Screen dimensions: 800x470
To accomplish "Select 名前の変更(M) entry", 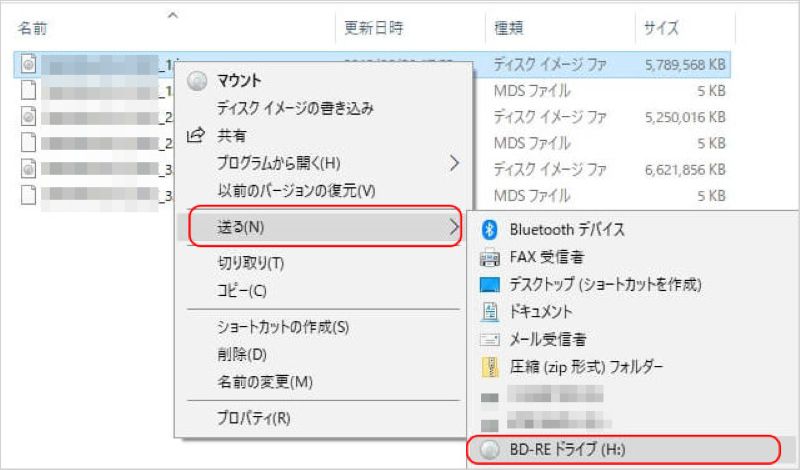I will click(265, 382).
